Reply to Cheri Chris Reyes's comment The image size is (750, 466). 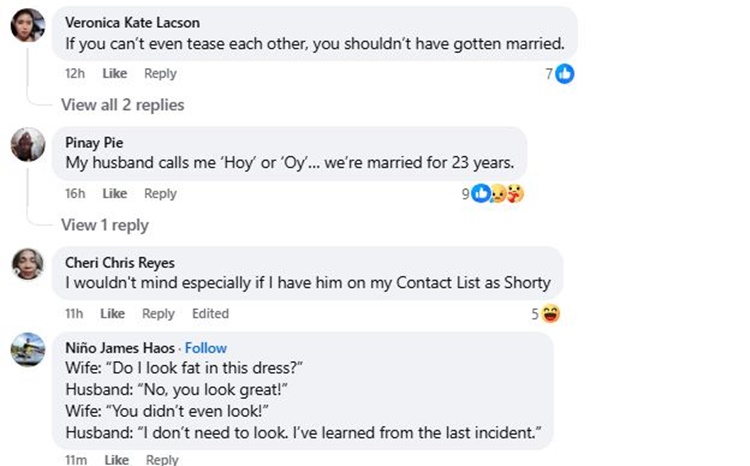pyautogui.click(x=158, y=313)
